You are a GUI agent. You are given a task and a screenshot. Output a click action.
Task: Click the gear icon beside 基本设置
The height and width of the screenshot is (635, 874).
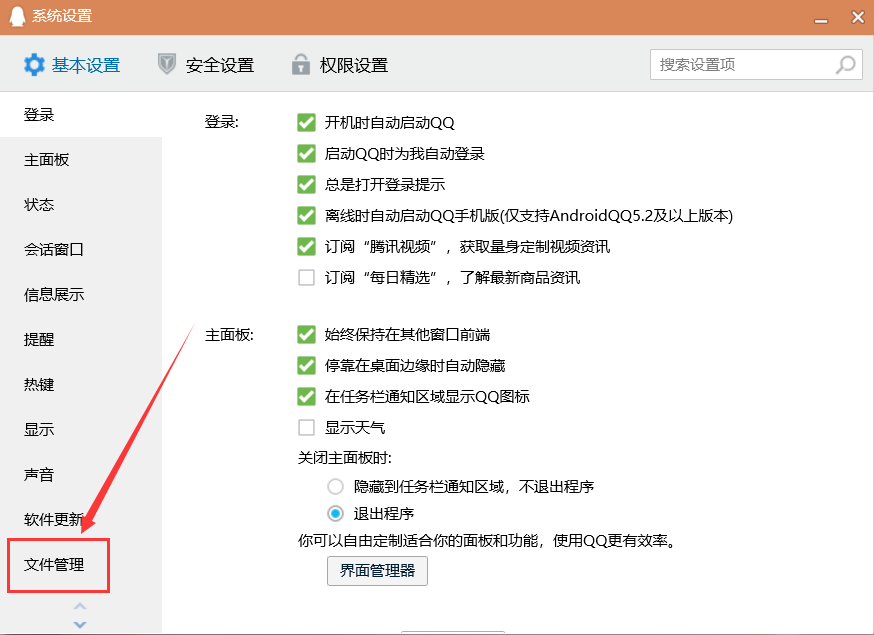click(x=34, y=65)
